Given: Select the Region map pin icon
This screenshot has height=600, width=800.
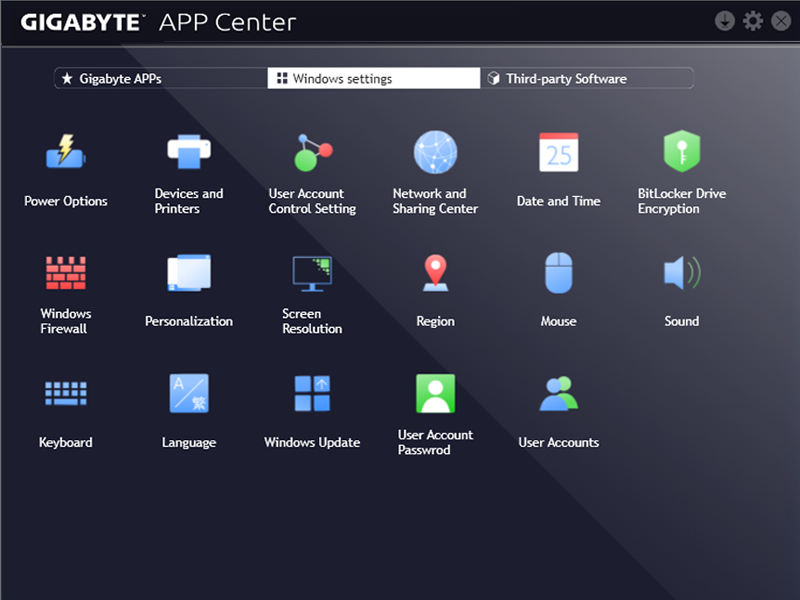Looking at the screenshot, I should click(x=435, y=273).
